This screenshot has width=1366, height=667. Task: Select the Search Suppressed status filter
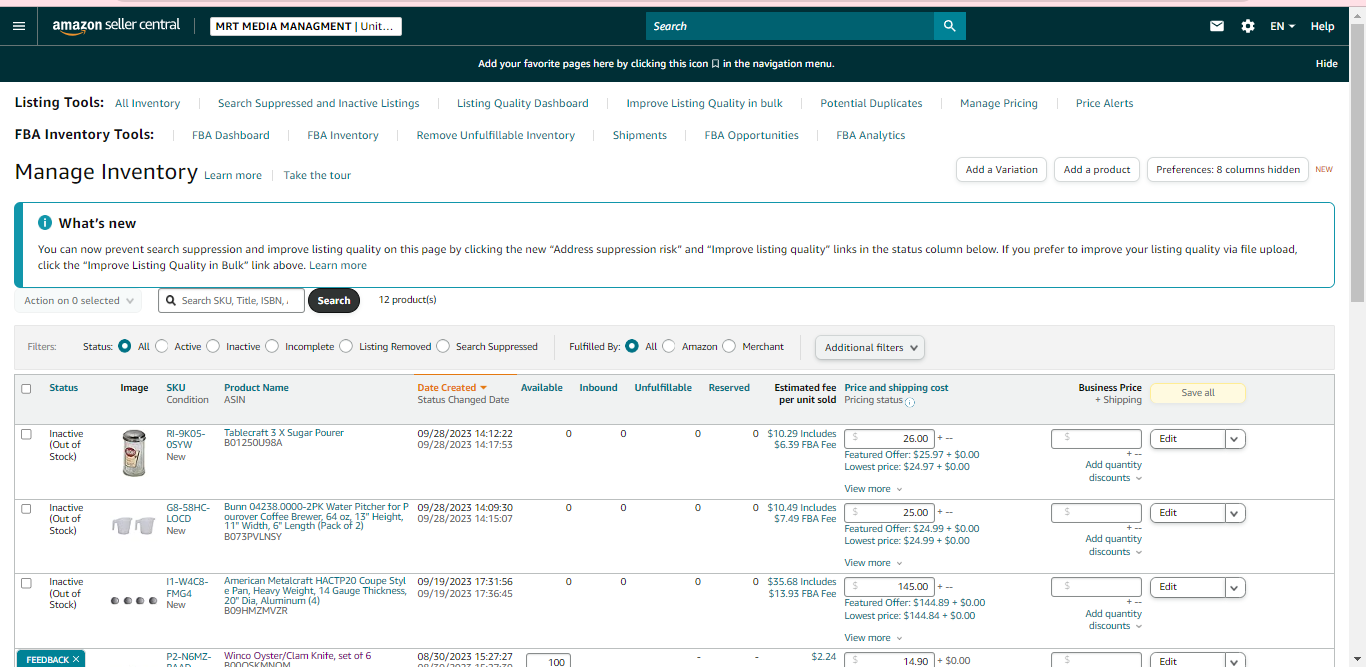443,346
